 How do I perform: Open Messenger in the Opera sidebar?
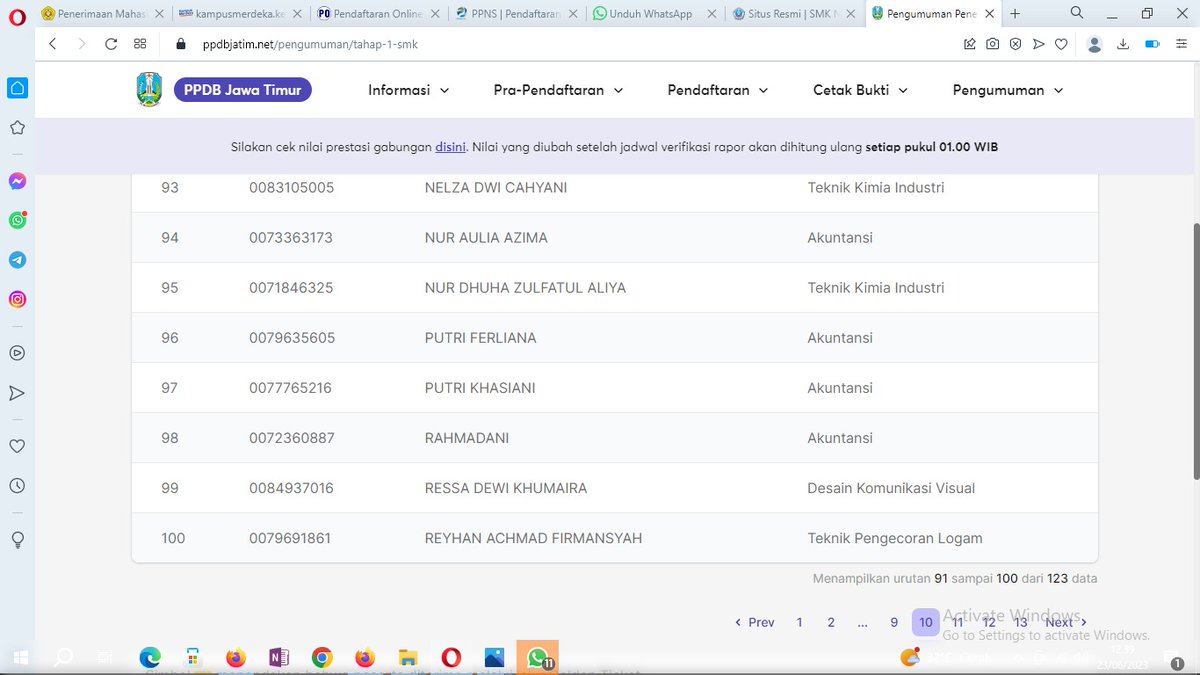point(17,181)
